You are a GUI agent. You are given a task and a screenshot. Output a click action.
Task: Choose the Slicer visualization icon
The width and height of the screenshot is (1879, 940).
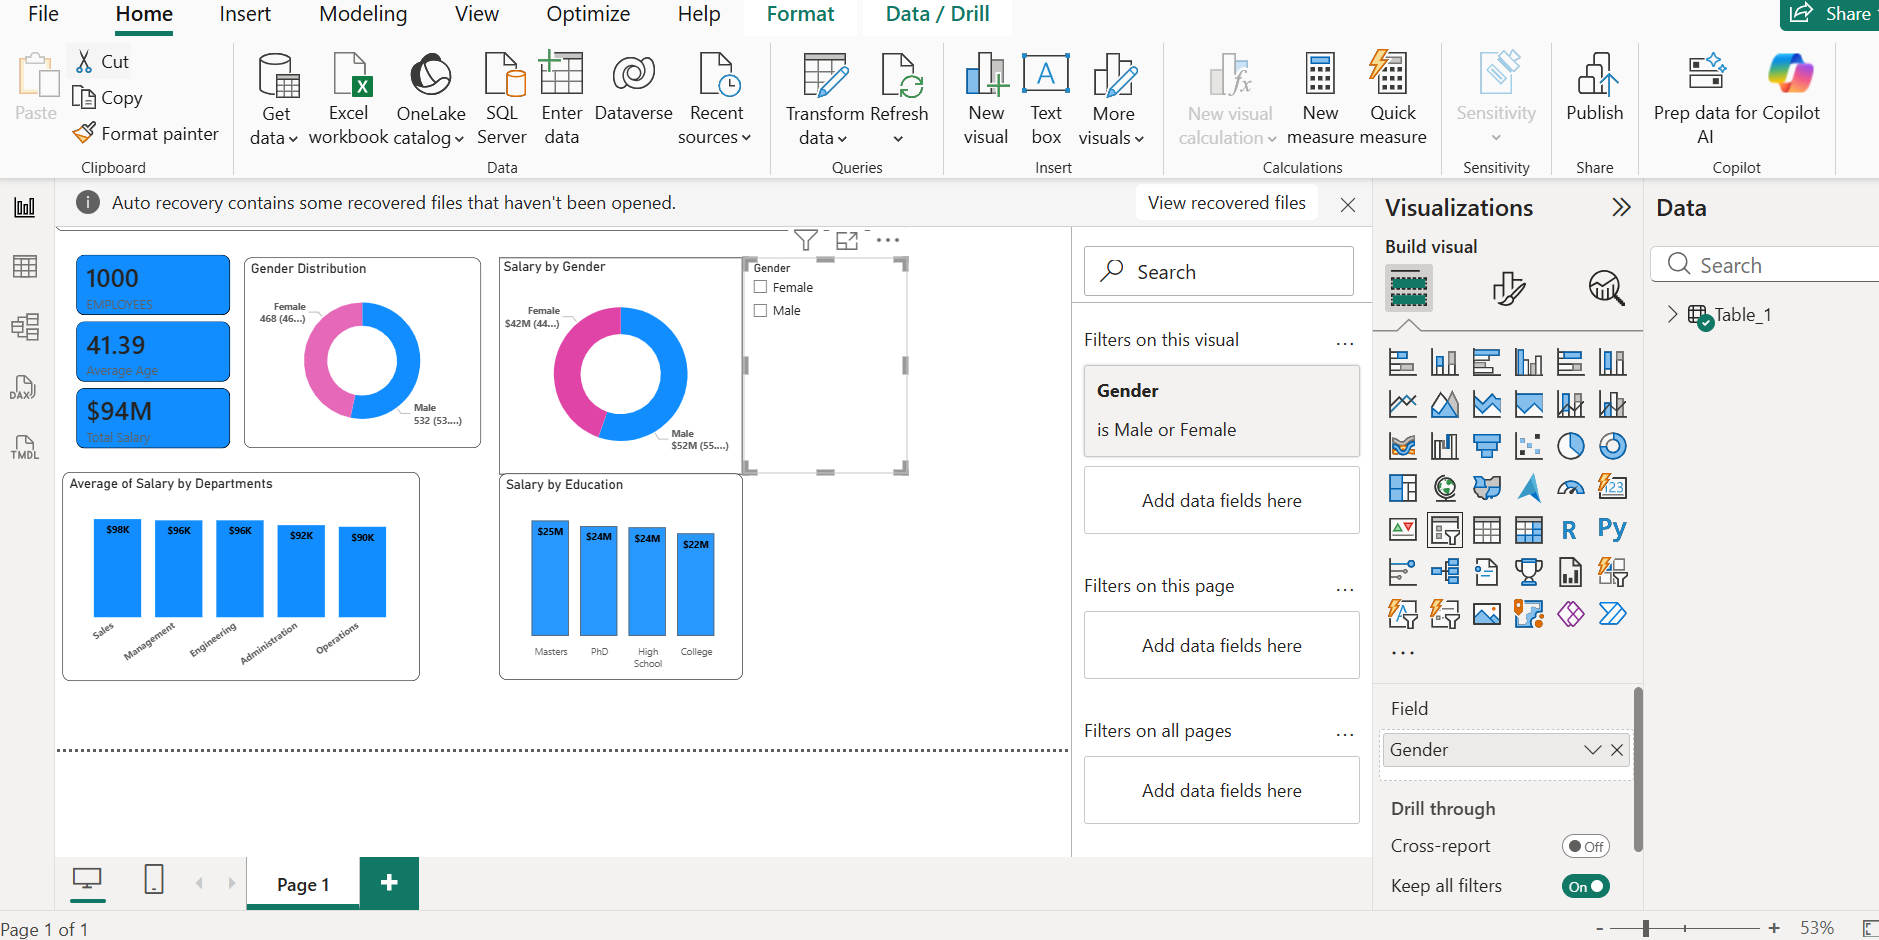1445,530
